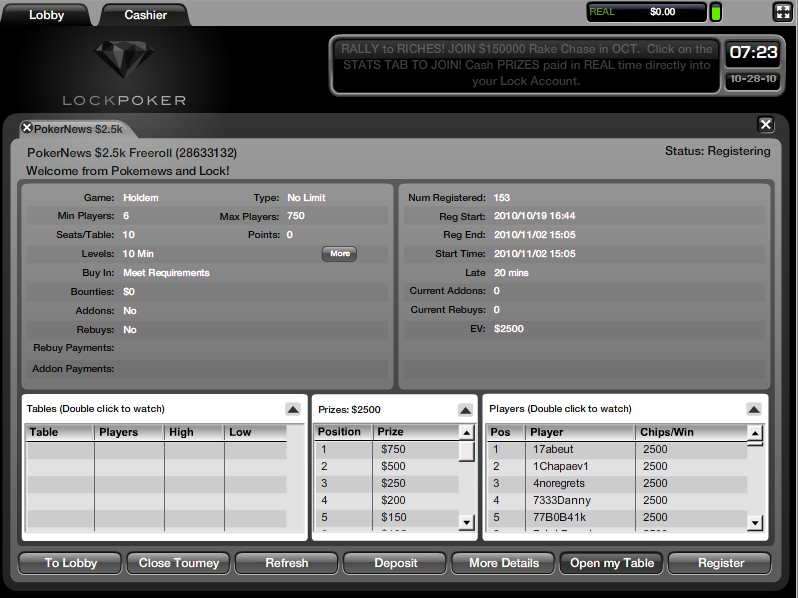Click the Prizes list scroll-down arrow
Screen dimensions: 798x598
pos(466,522)
